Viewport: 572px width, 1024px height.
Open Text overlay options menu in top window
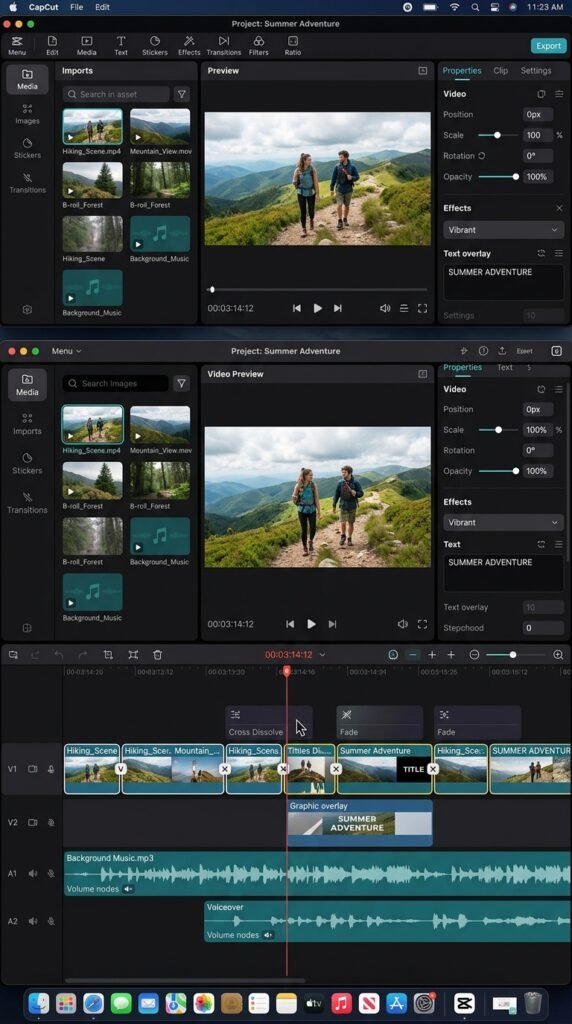[559, 253]
